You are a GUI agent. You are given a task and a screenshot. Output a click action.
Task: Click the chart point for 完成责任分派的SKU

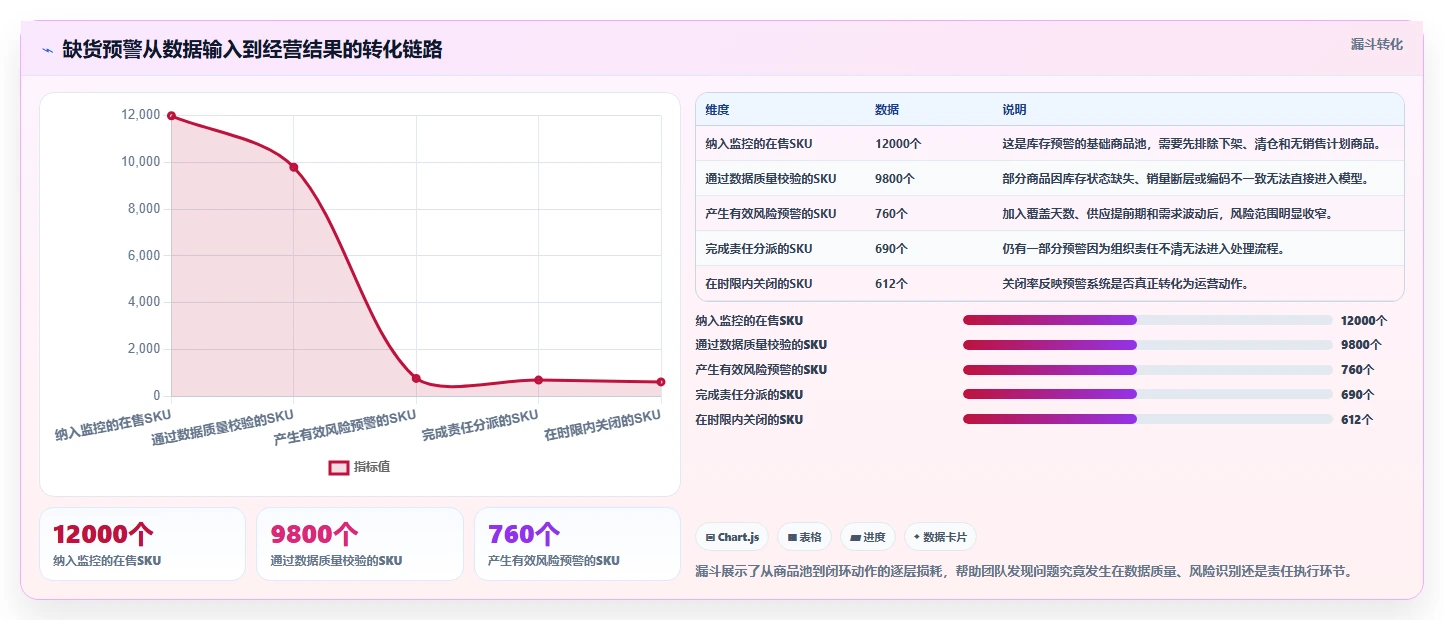click(x=538, y=380)
